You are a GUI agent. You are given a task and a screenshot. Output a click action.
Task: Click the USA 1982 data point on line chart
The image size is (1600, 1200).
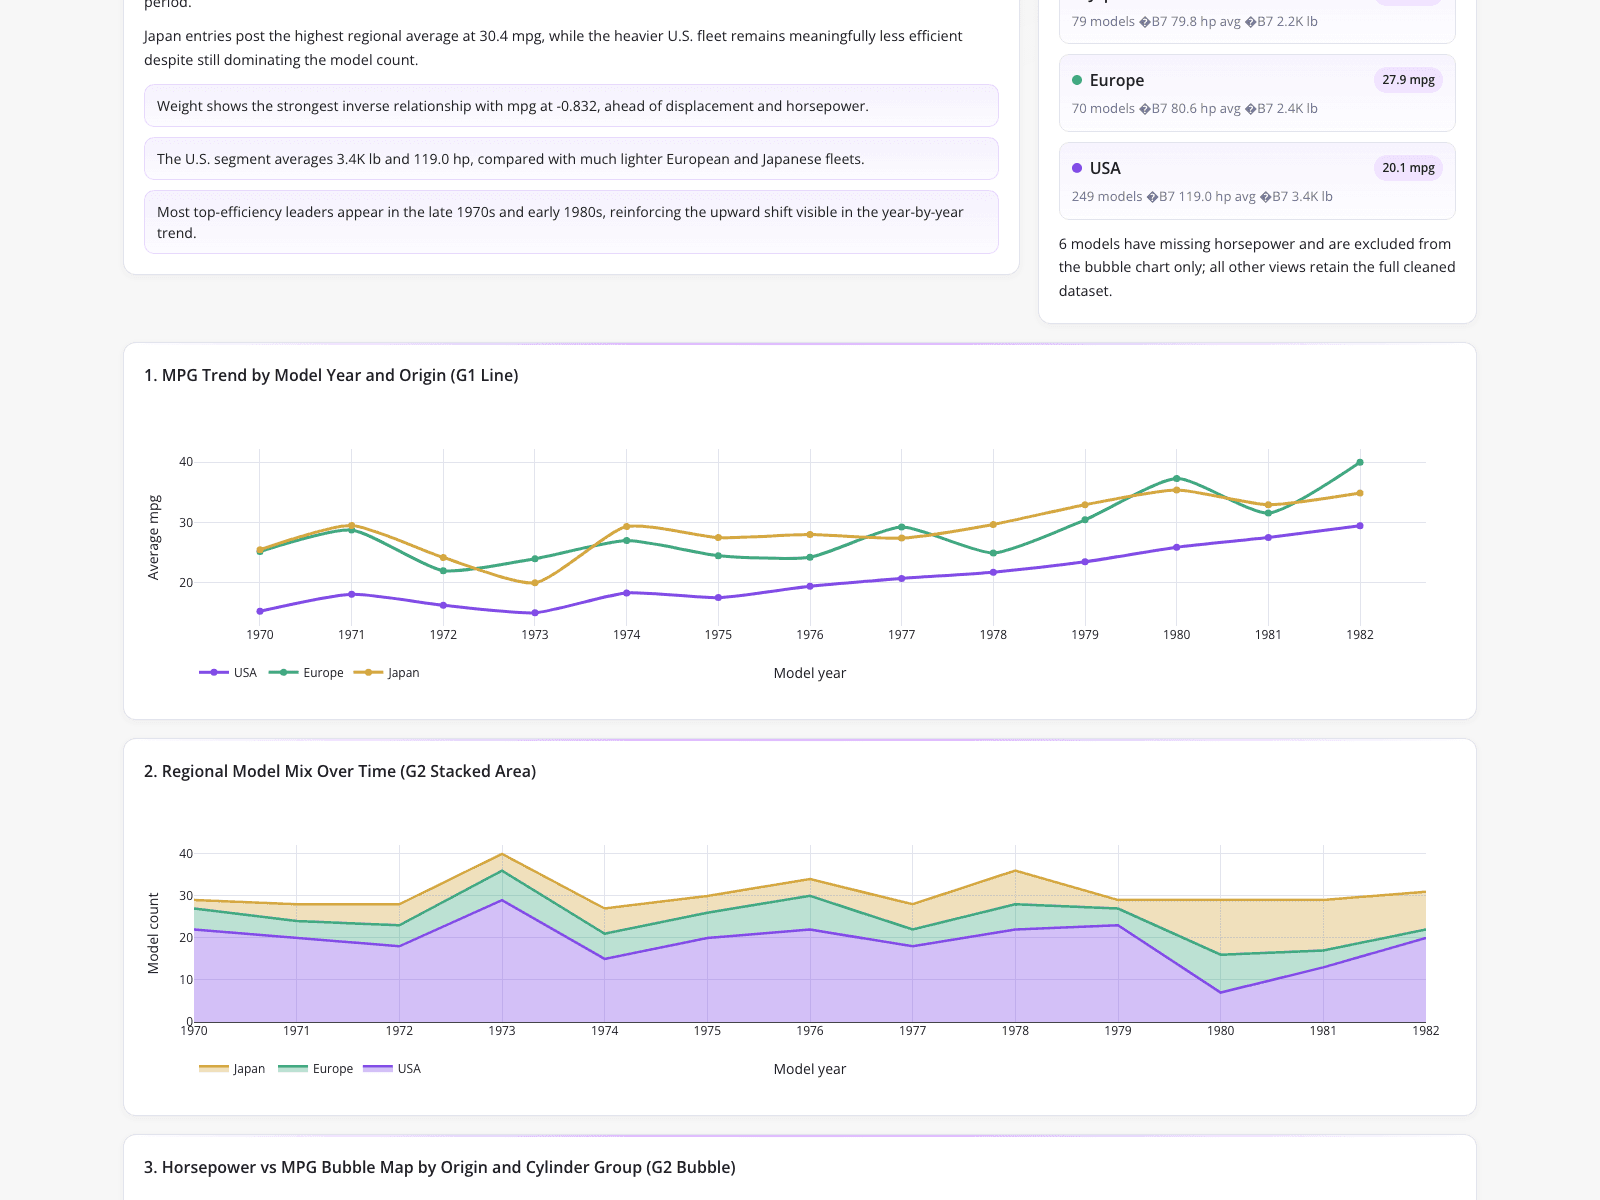tap(1360, 526)
